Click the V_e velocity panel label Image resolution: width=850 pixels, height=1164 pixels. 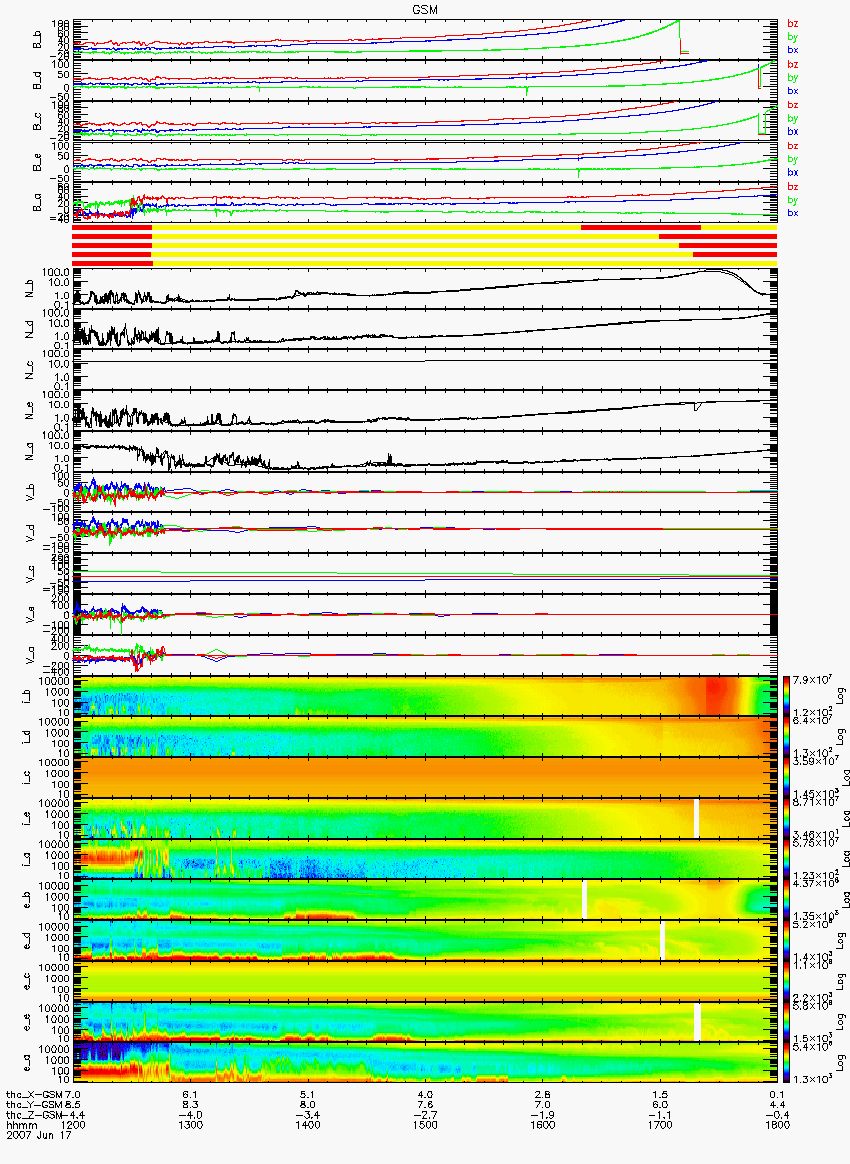(x=30, y=616)
